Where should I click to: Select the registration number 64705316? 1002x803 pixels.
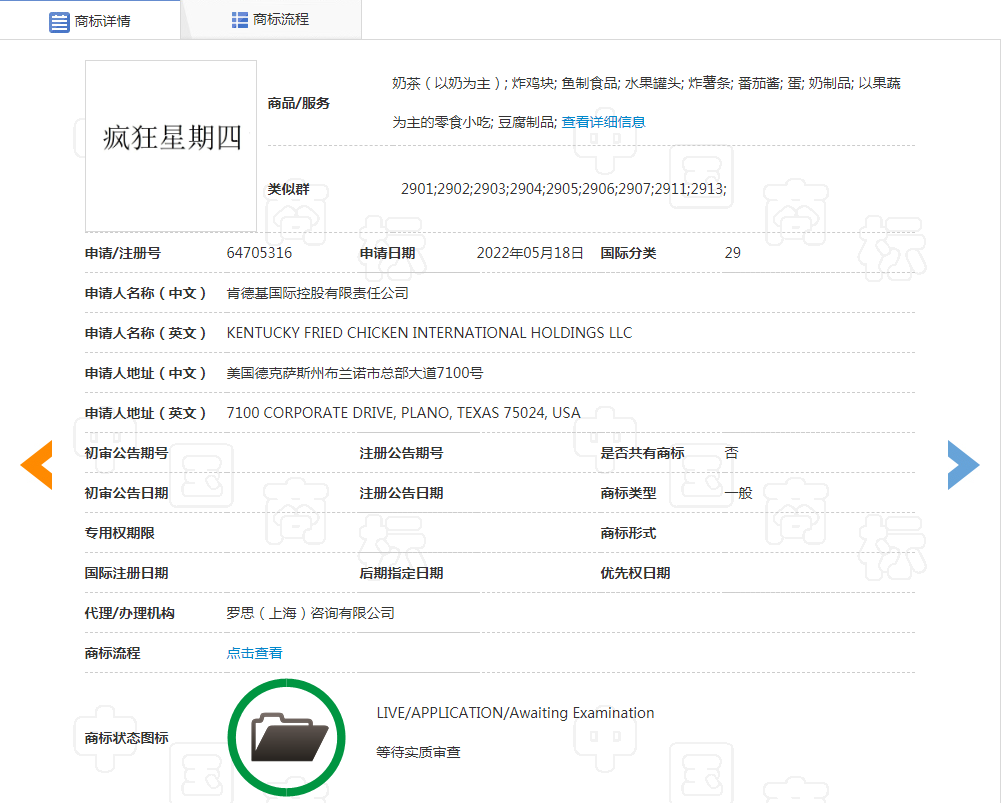tap(259, 253)
